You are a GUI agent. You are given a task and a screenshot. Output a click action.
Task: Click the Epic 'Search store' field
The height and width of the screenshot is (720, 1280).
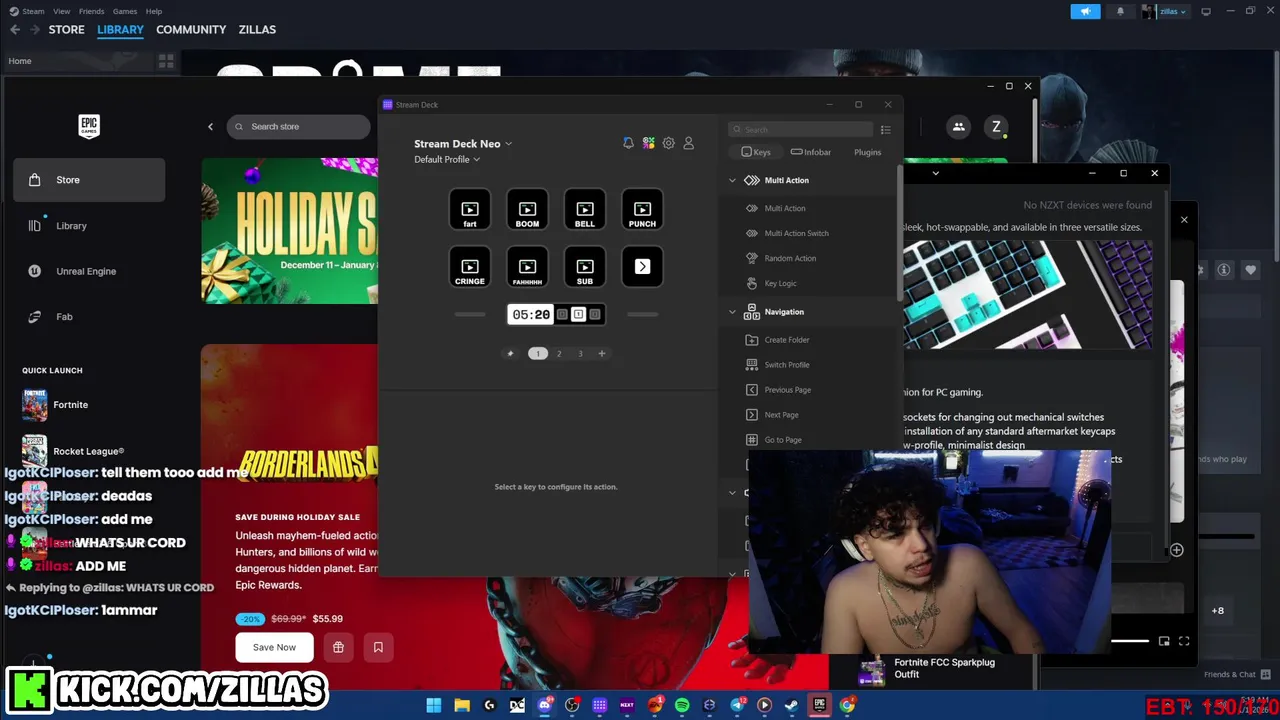coord(299,127)
